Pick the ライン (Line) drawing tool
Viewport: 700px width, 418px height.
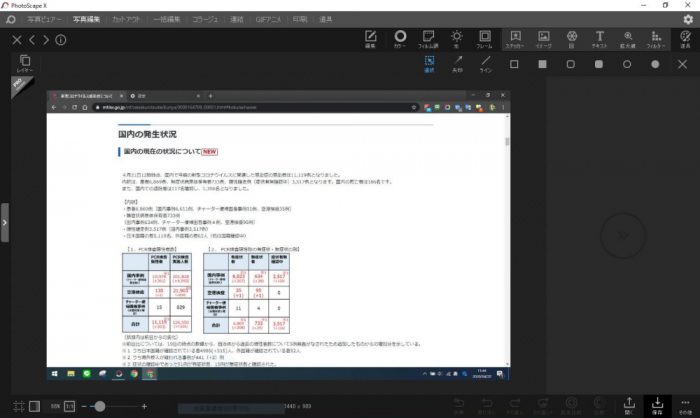[486, 64]
